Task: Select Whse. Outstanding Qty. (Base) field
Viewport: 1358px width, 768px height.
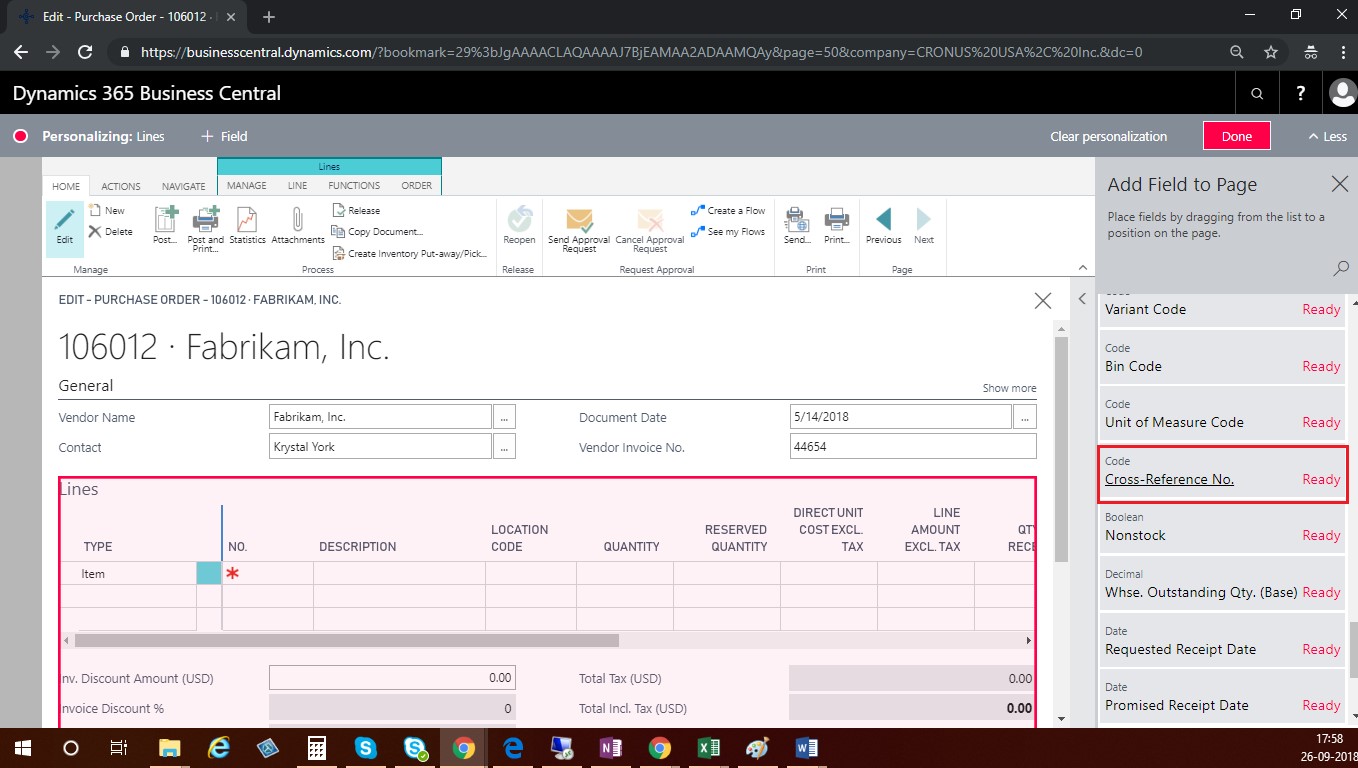Action: point(1223,585)
